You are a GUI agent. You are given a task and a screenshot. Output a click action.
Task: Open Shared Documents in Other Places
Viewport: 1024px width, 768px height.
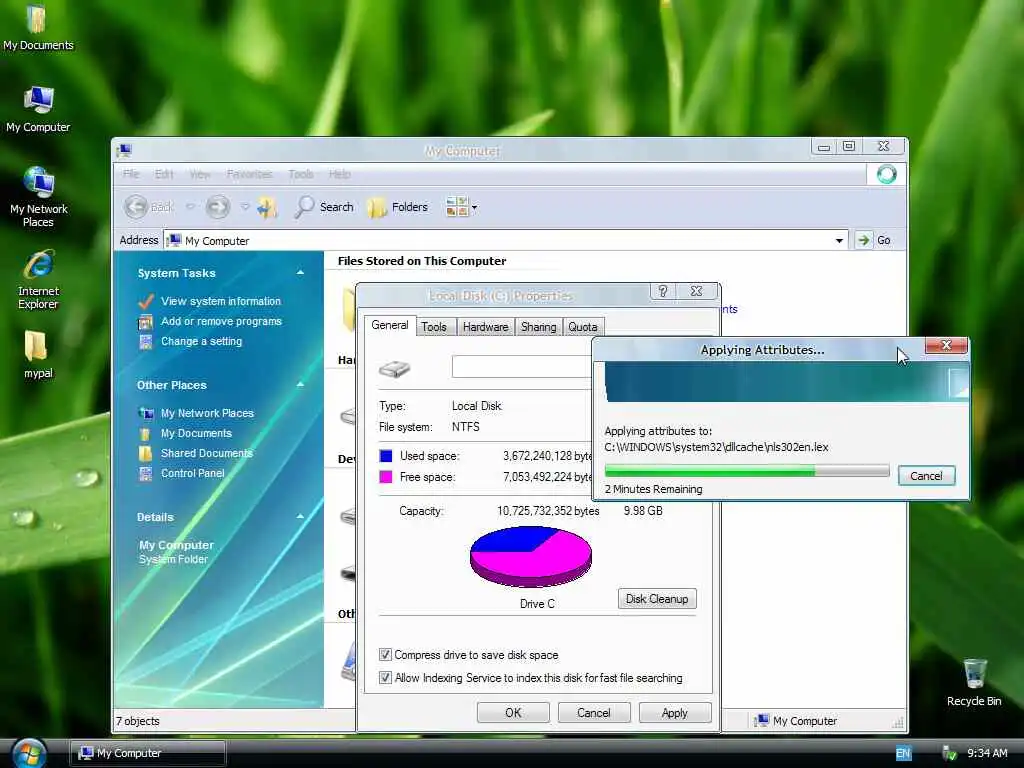[x=206, y=453]
